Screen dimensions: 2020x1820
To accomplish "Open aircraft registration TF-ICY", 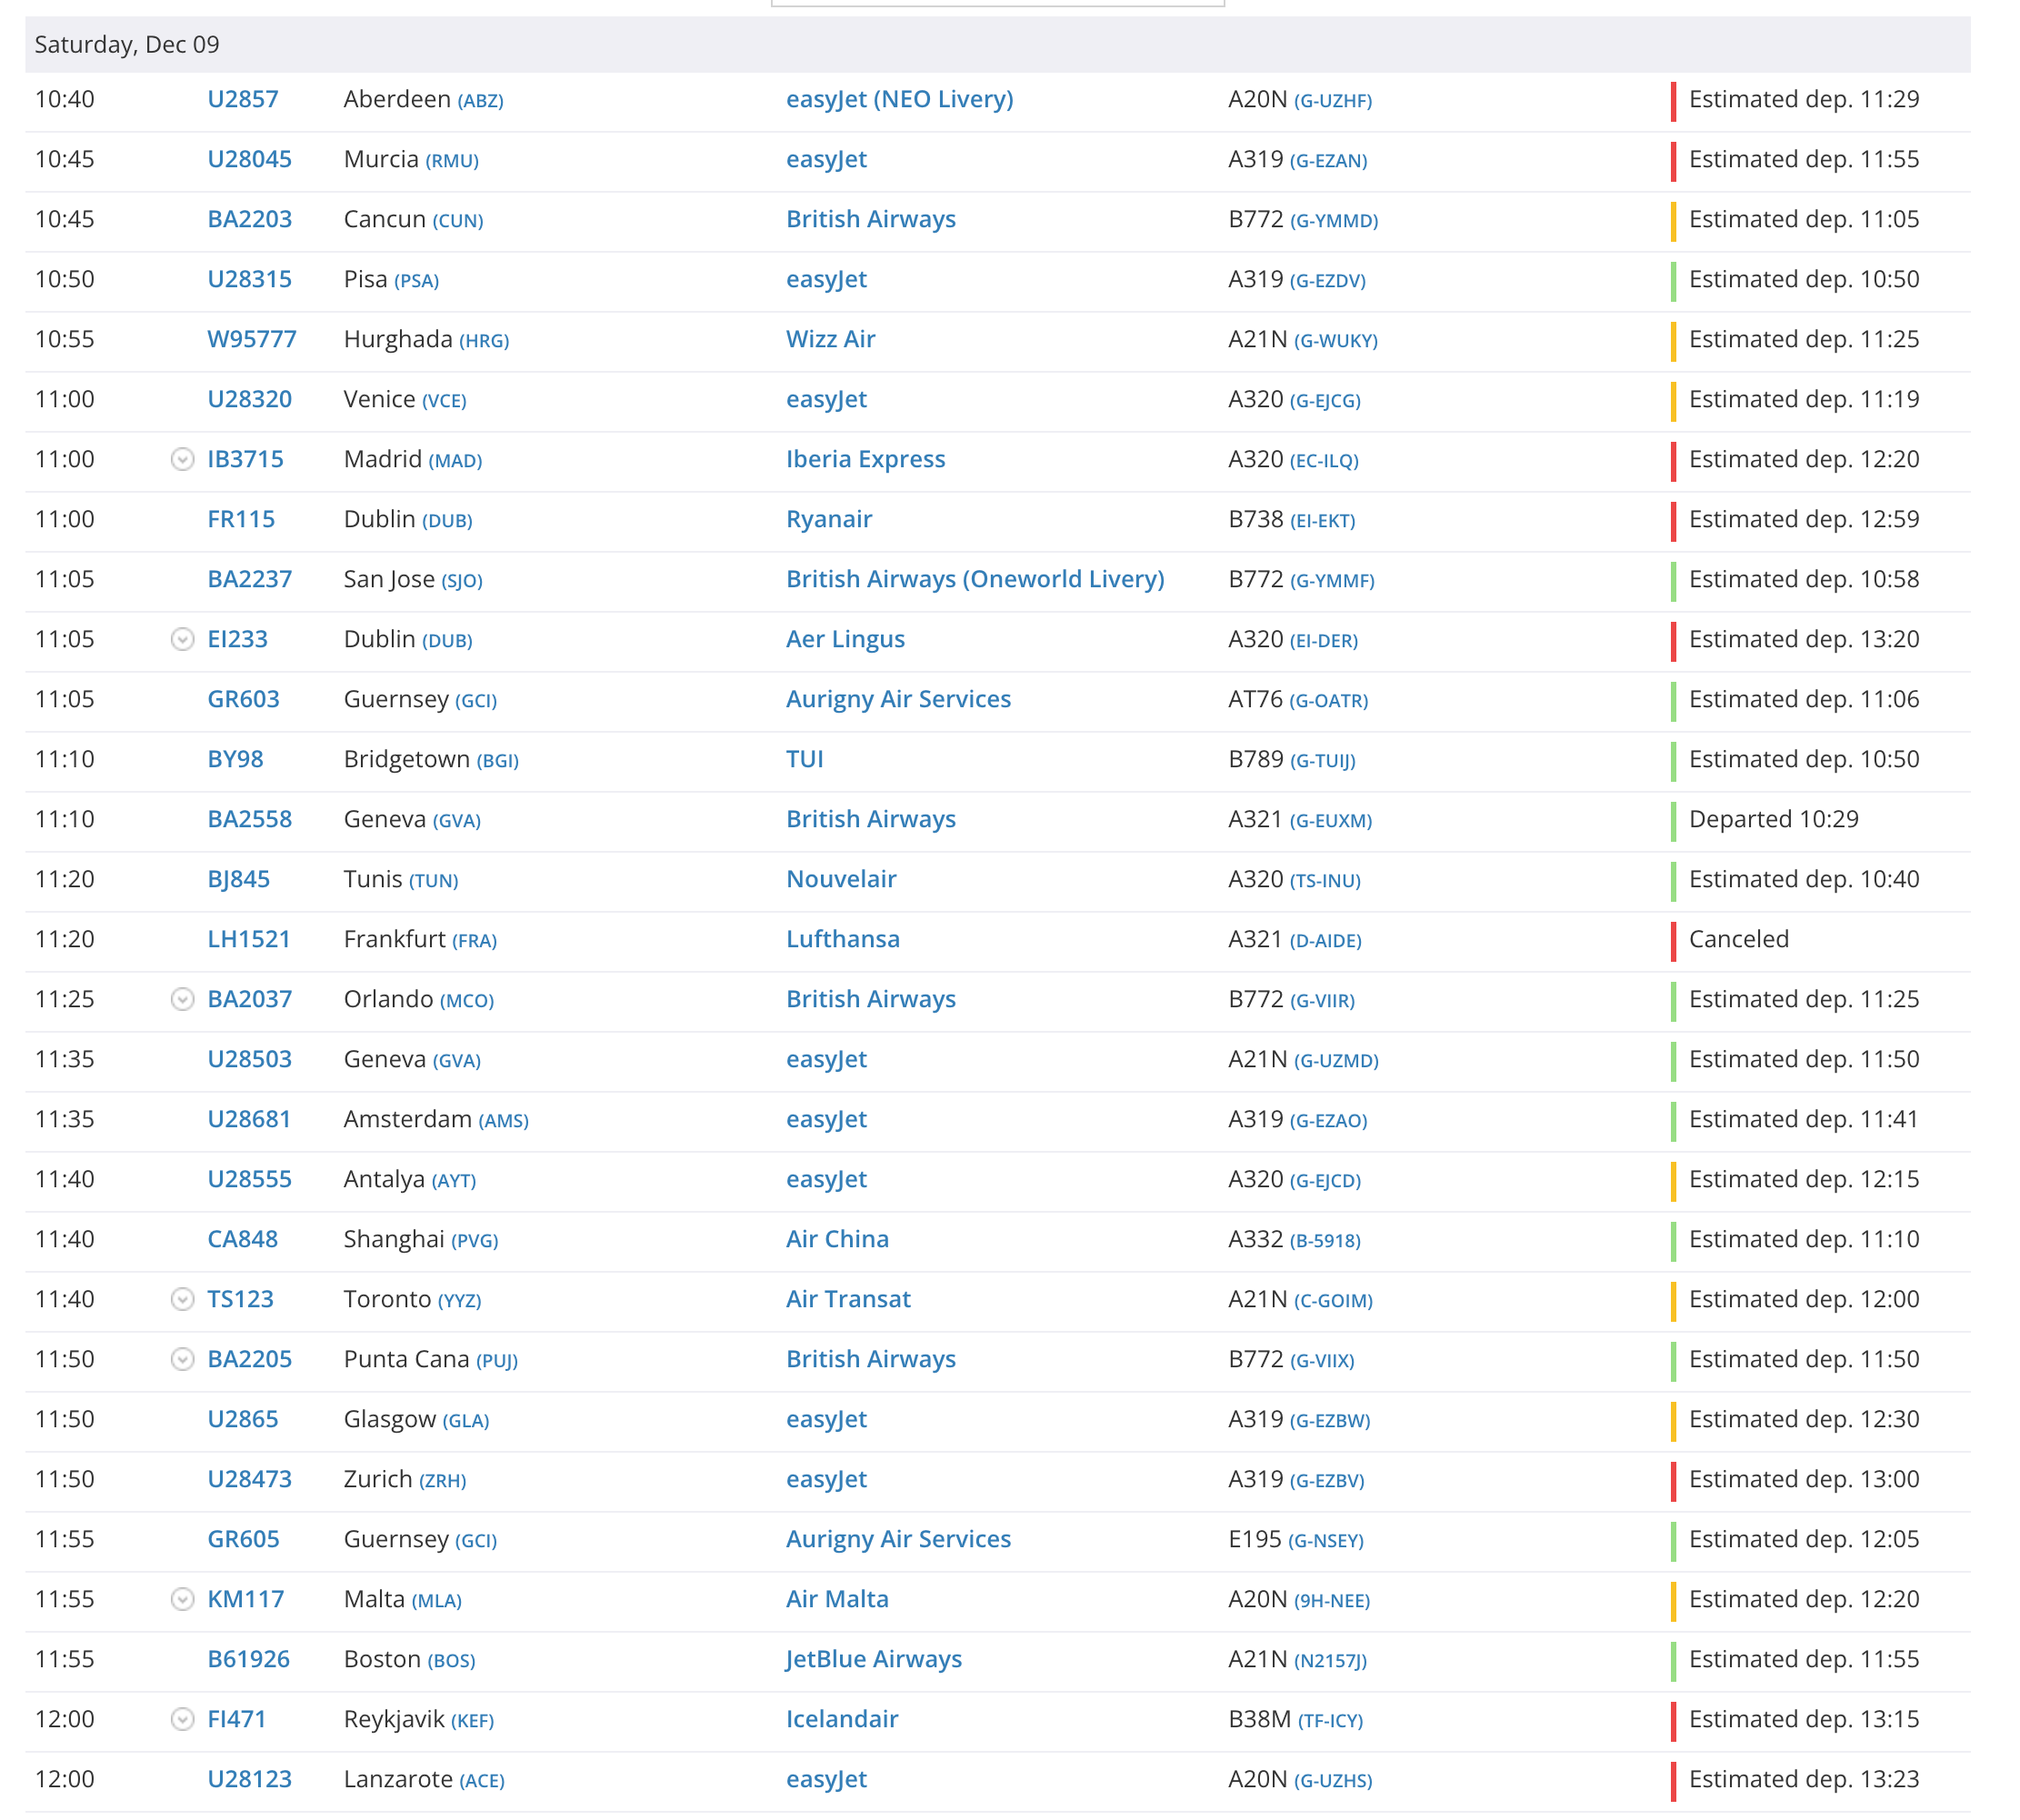I will point(1330,1721).
